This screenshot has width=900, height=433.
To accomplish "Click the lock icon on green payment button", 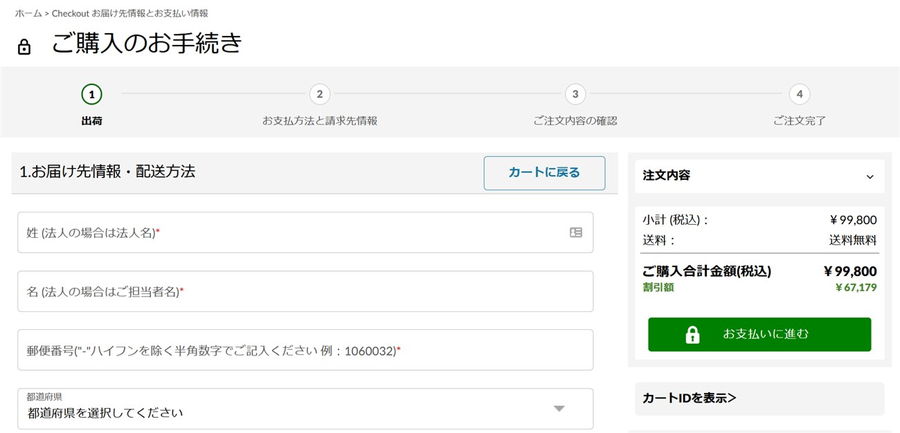I will [693, 334].
